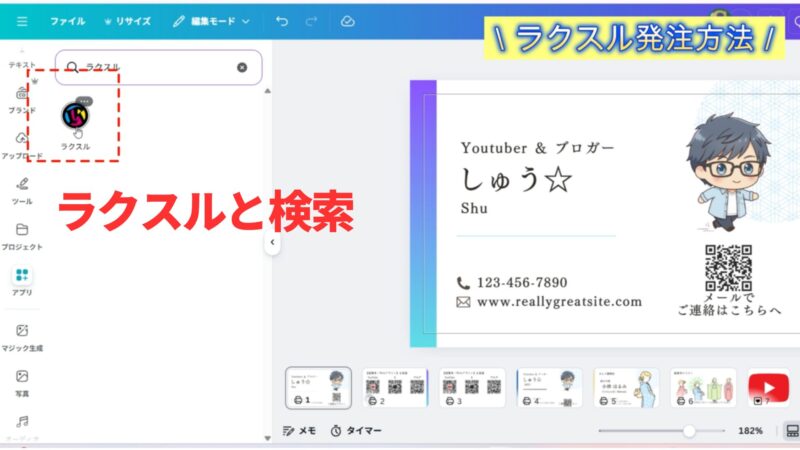The width and height of the screenshot is (800, 450).
Task: Open the リサイズ menu
Action: tap(128, 21)
